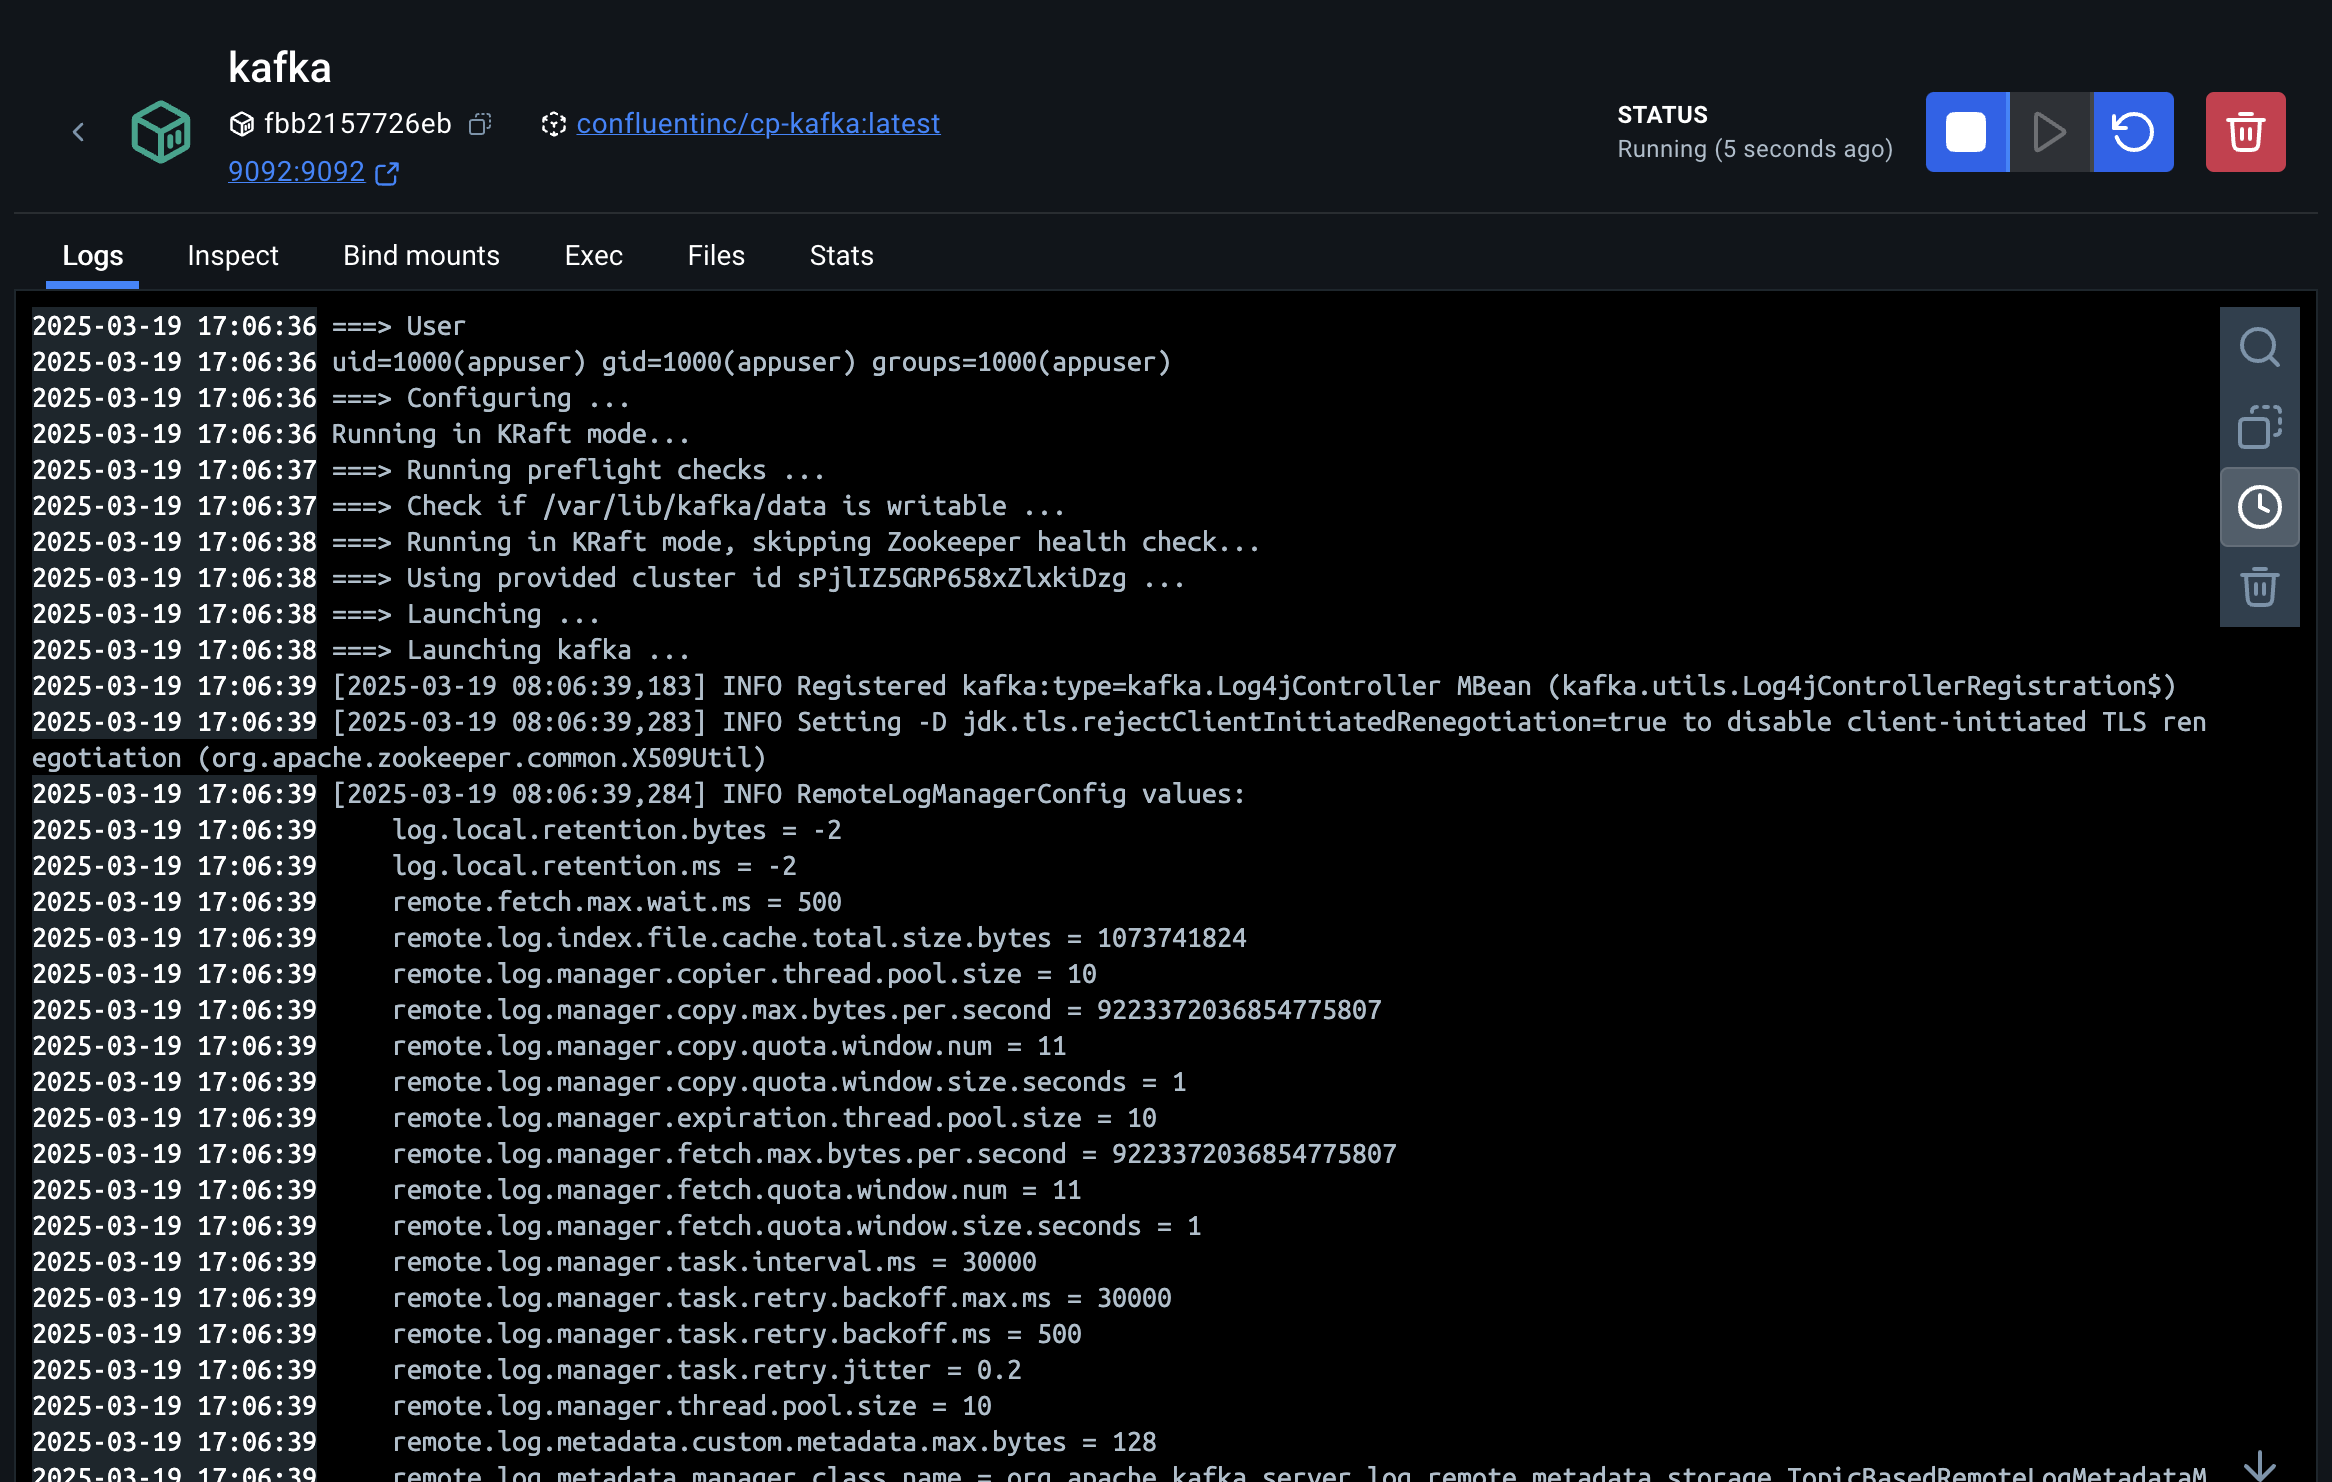Viewport: 2332px width, 1482px height.
Task: Clear the logs with terminal trash icon
Action: point(2260,587)
